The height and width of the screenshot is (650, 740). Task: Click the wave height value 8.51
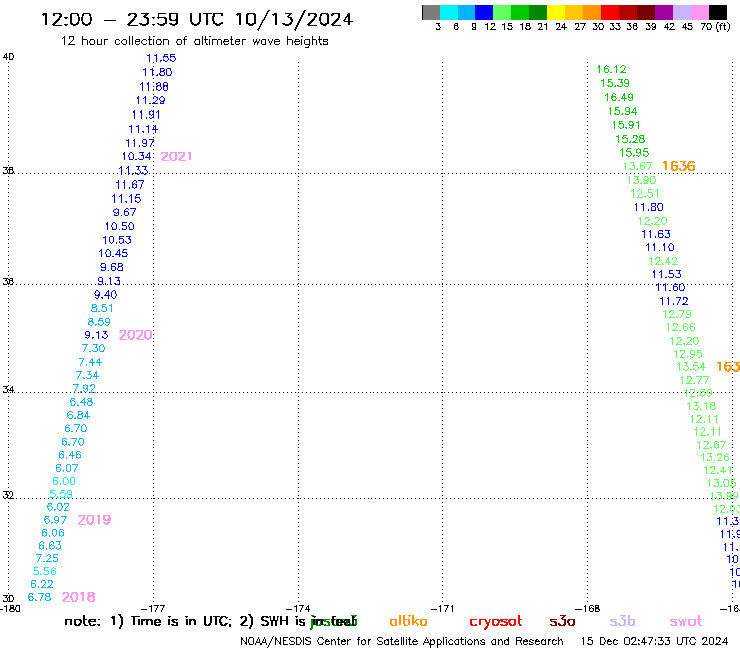102,308
